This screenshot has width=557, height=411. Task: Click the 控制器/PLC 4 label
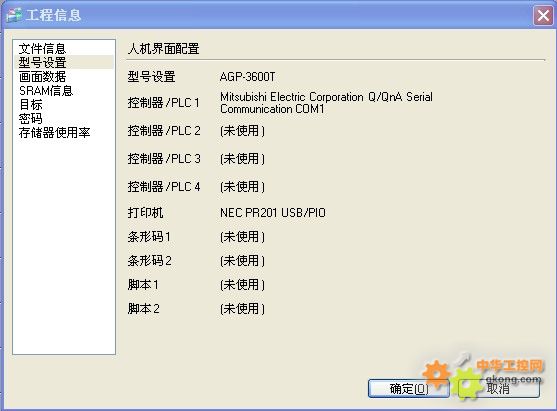(x=164, y=186)
